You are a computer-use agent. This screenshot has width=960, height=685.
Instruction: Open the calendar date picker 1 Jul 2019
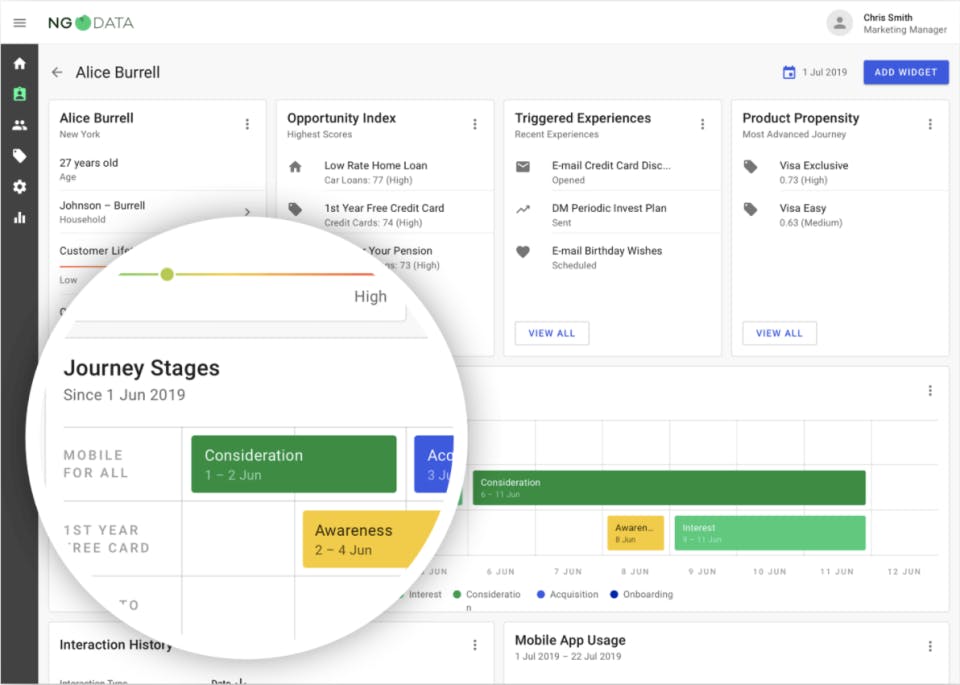[x=814, y=72]
